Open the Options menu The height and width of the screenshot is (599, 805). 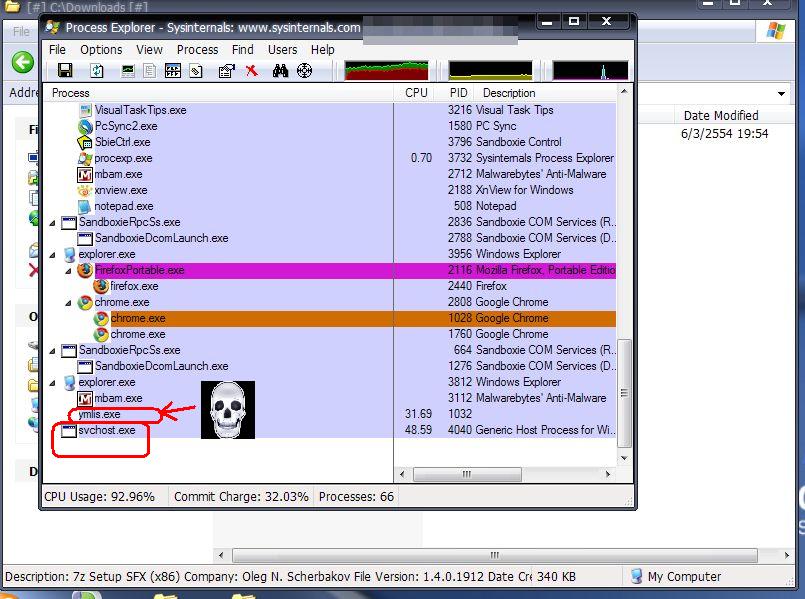[x=101, y=50]
